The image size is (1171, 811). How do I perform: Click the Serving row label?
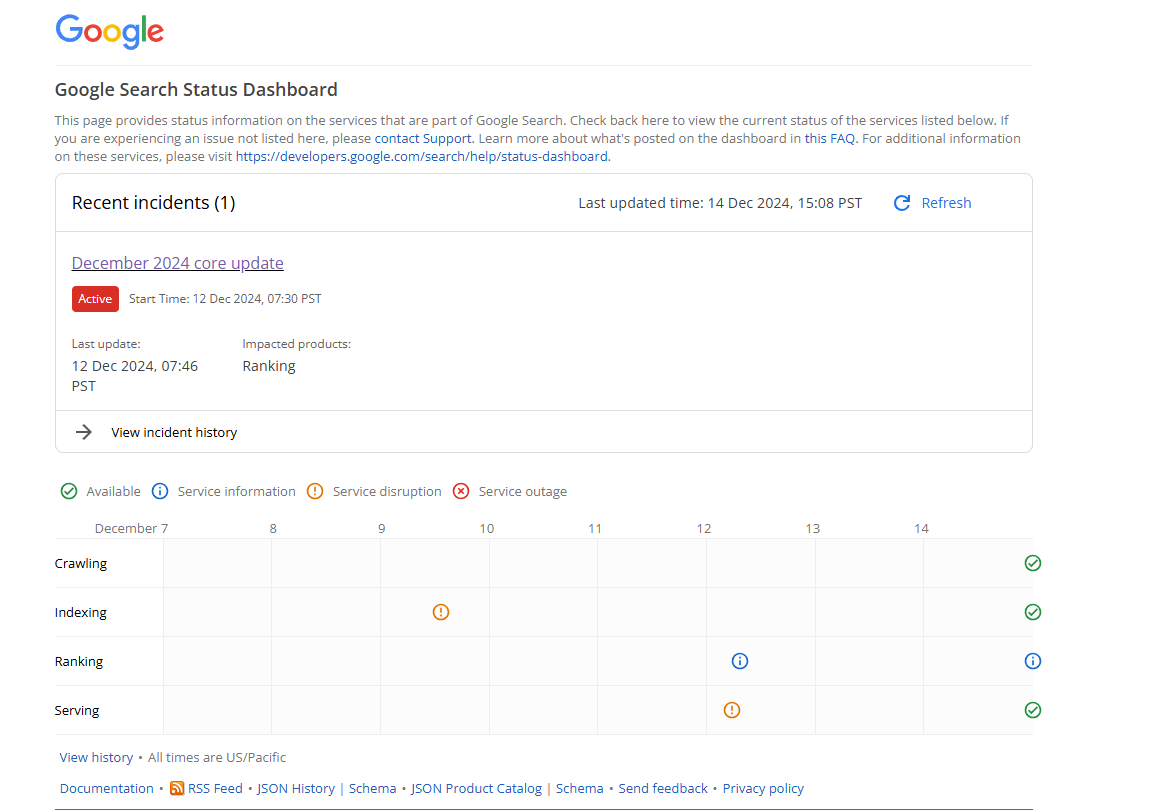coord(77,710)
